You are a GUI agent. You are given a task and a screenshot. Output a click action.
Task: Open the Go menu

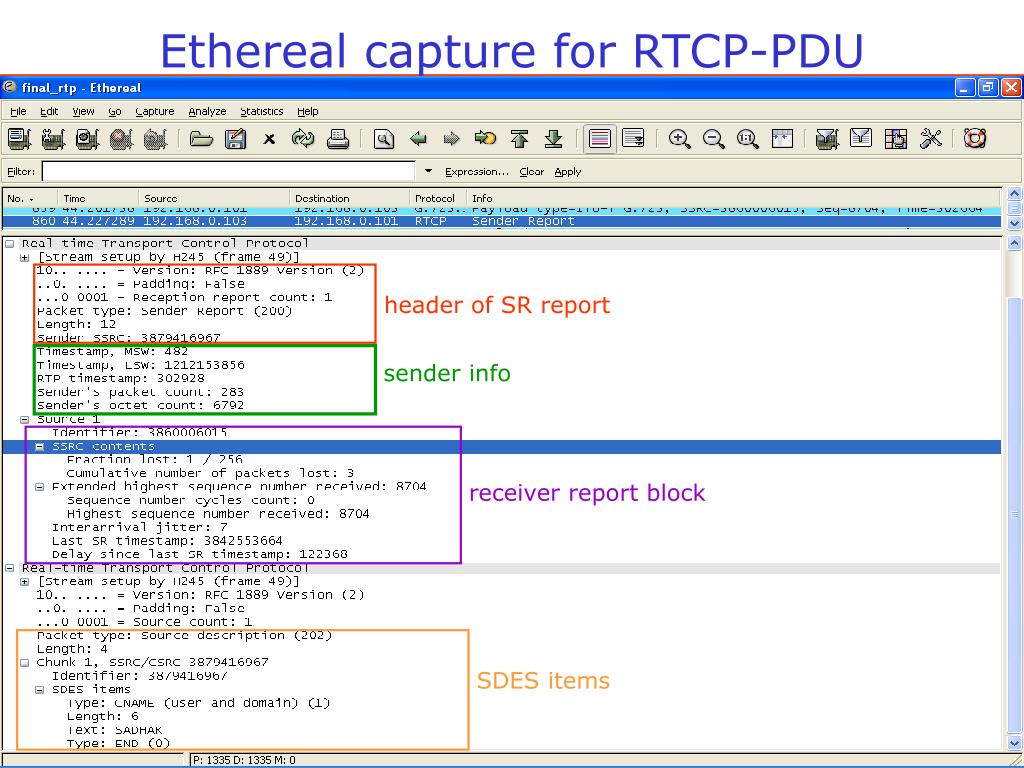point(115,112)
